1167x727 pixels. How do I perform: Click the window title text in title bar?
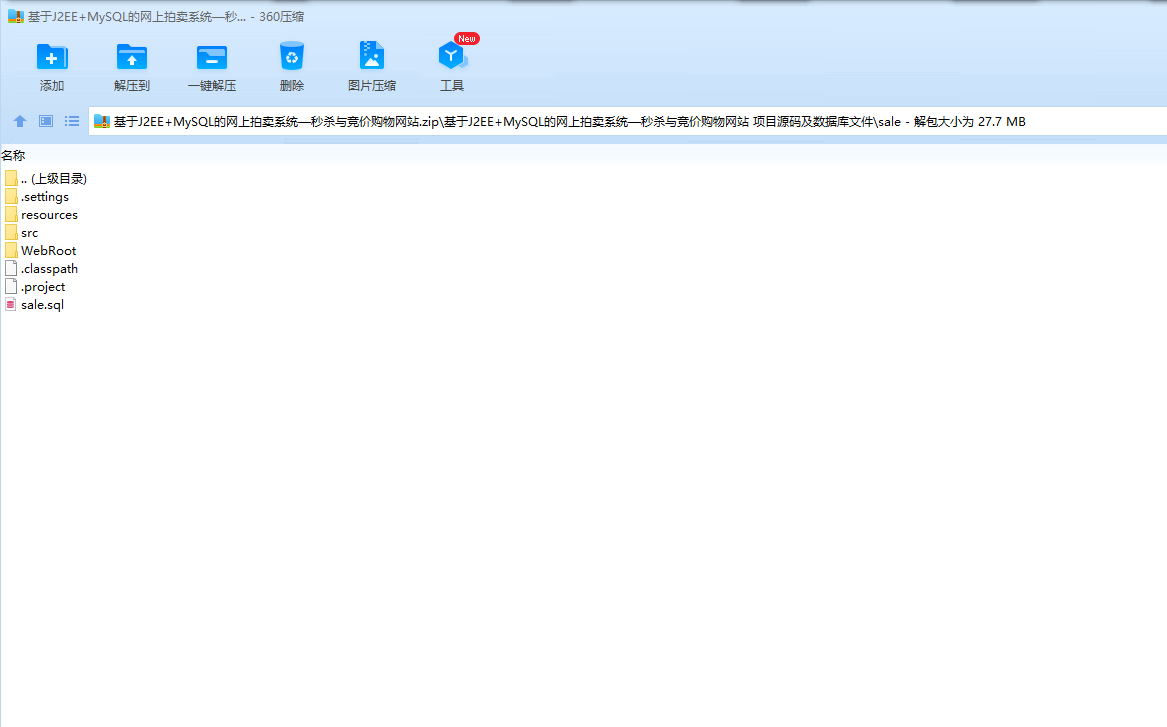166,16
